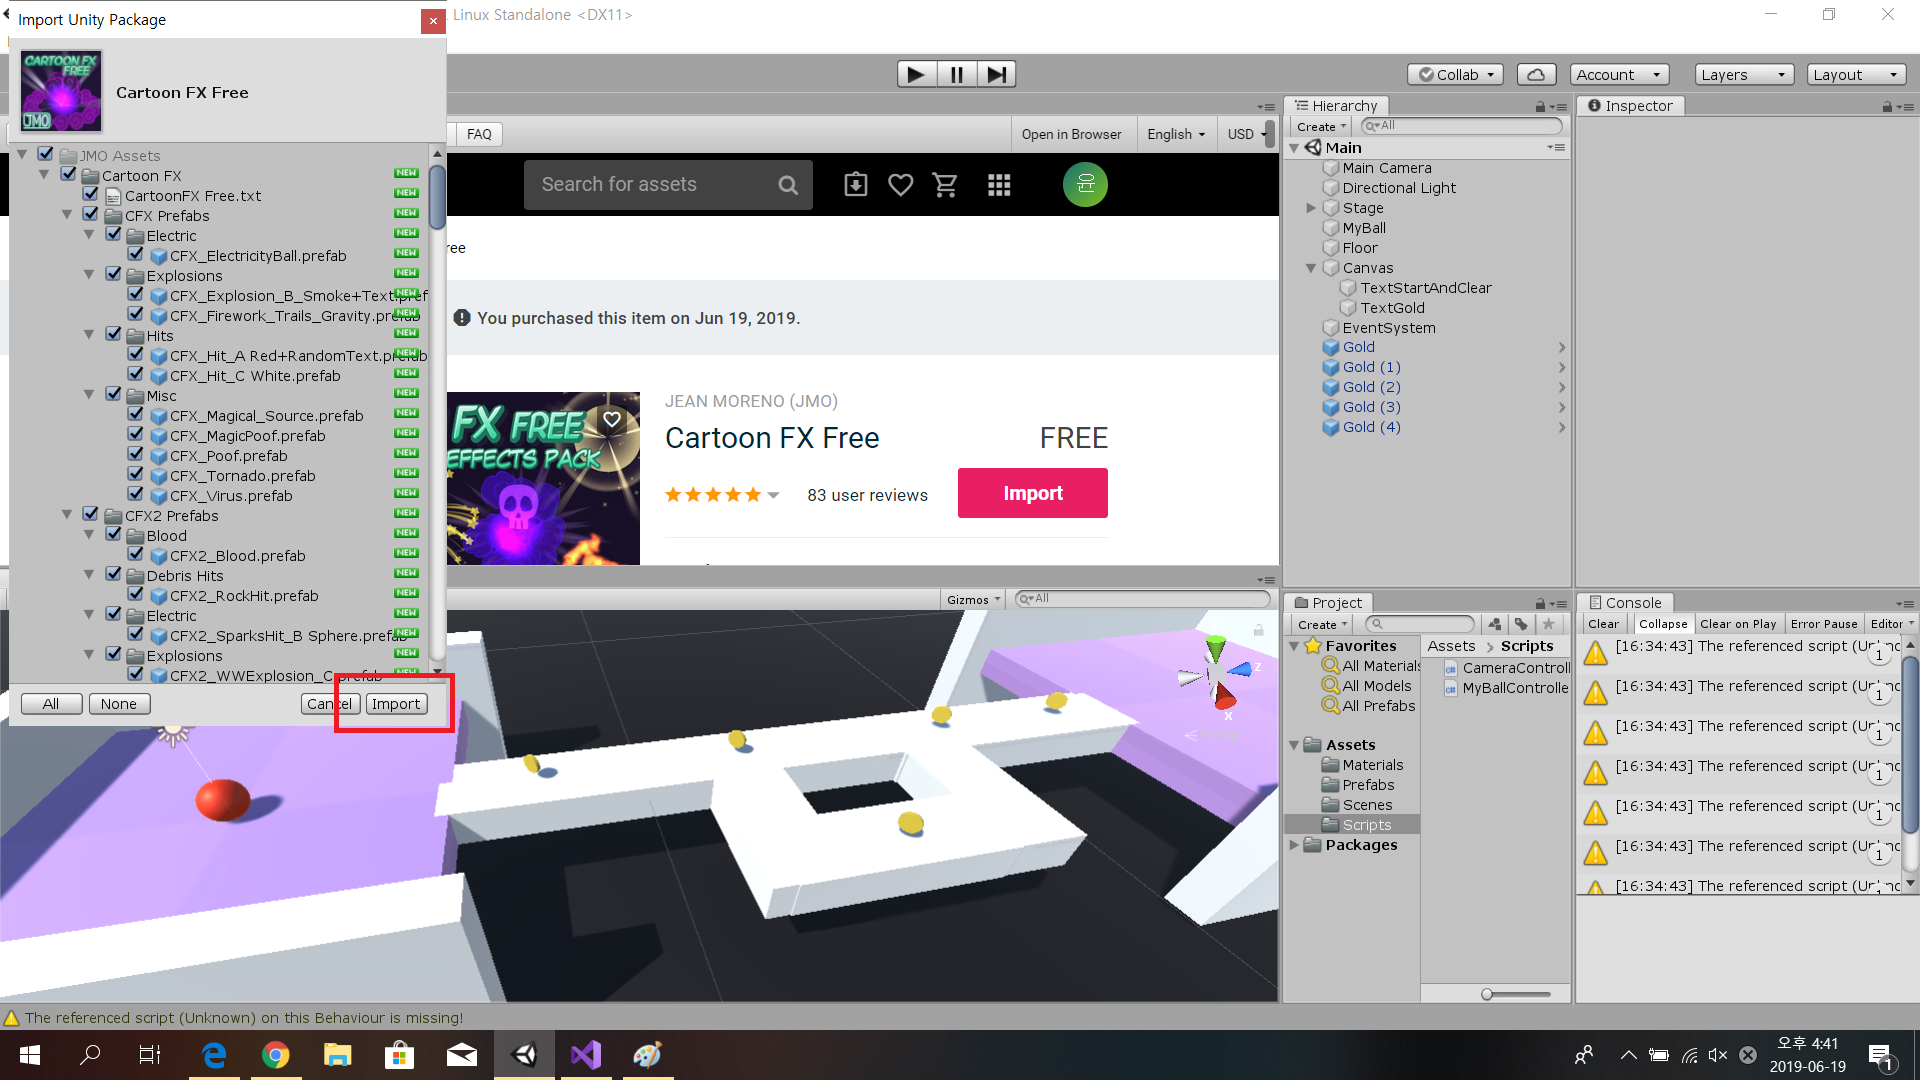
Task: Uncheck the CFX_Tornado.prefab checkbox
Action: click(x=136, y=474)
